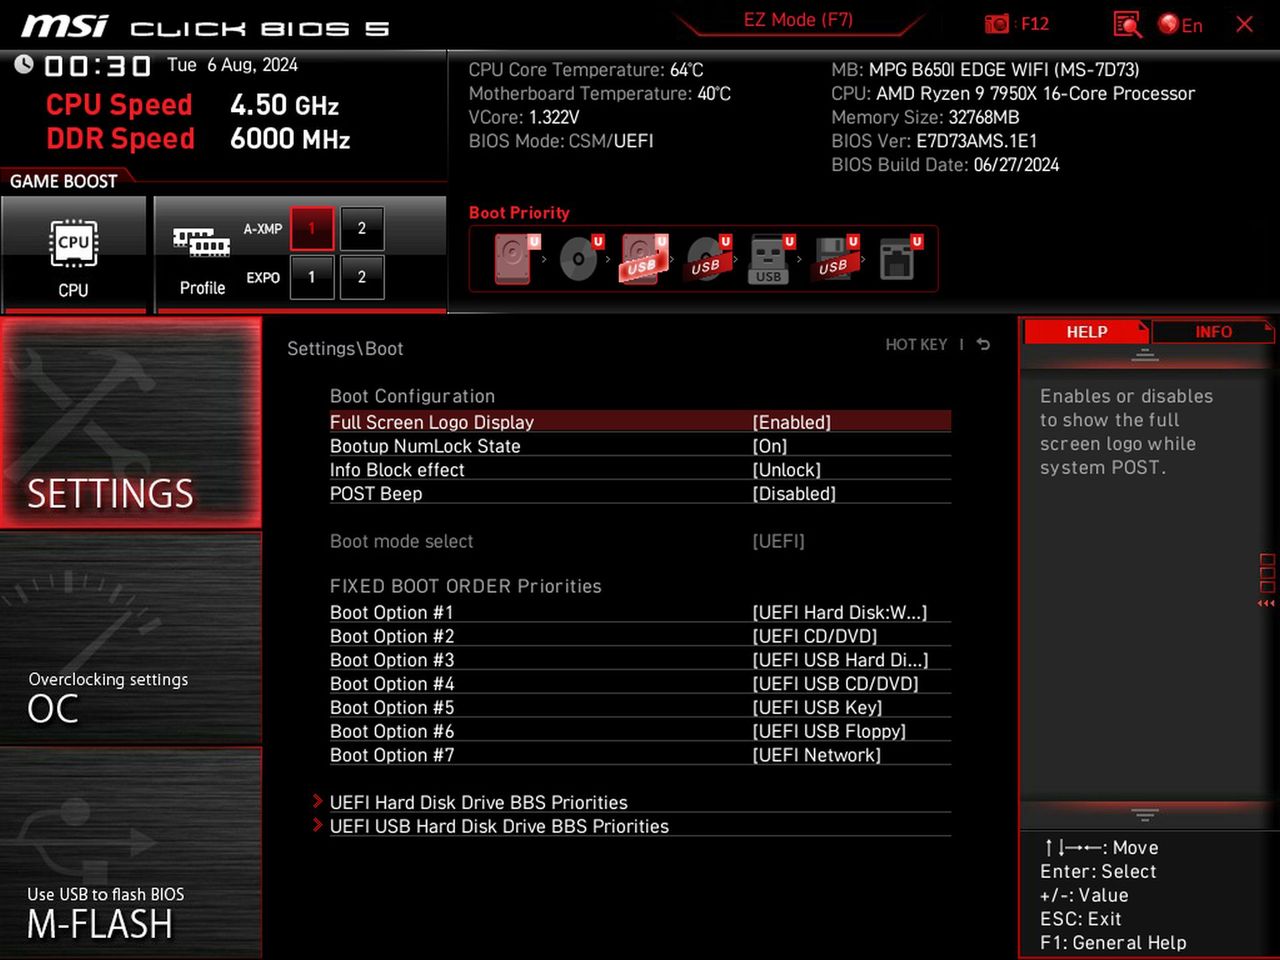1280x960 pixels.
Task: Select the POST Beep label
Action: (376, 494)
